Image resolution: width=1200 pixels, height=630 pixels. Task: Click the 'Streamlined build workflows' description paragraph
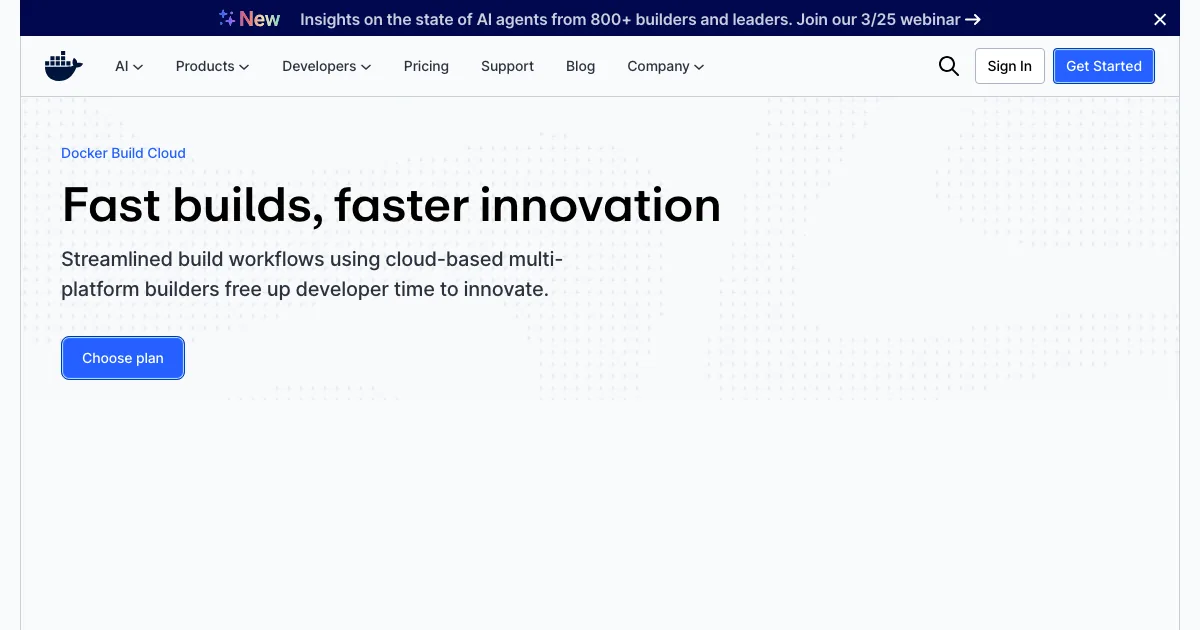point(312,274)
